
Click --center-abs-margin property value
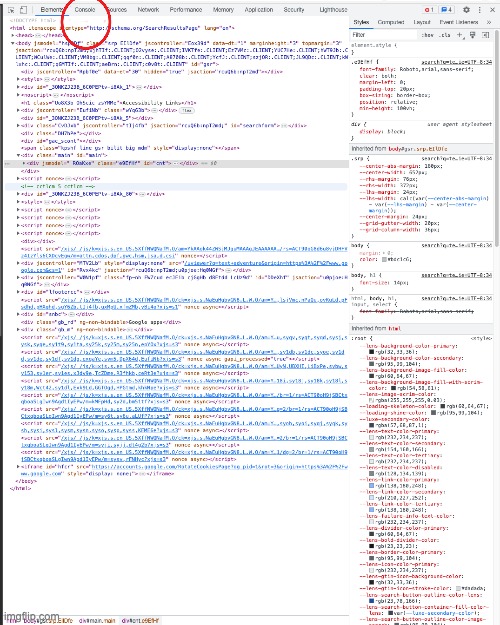click(x=433, y=166)
